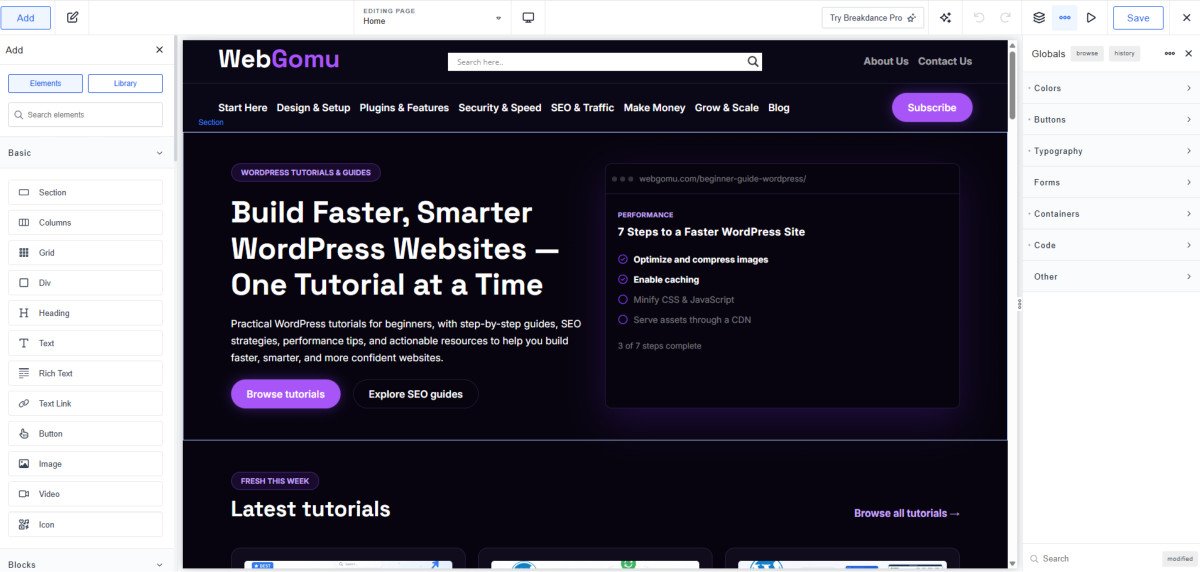Focus the Search elements field
The width and height of the screenshot is (1200, 572).
[85, 115]
